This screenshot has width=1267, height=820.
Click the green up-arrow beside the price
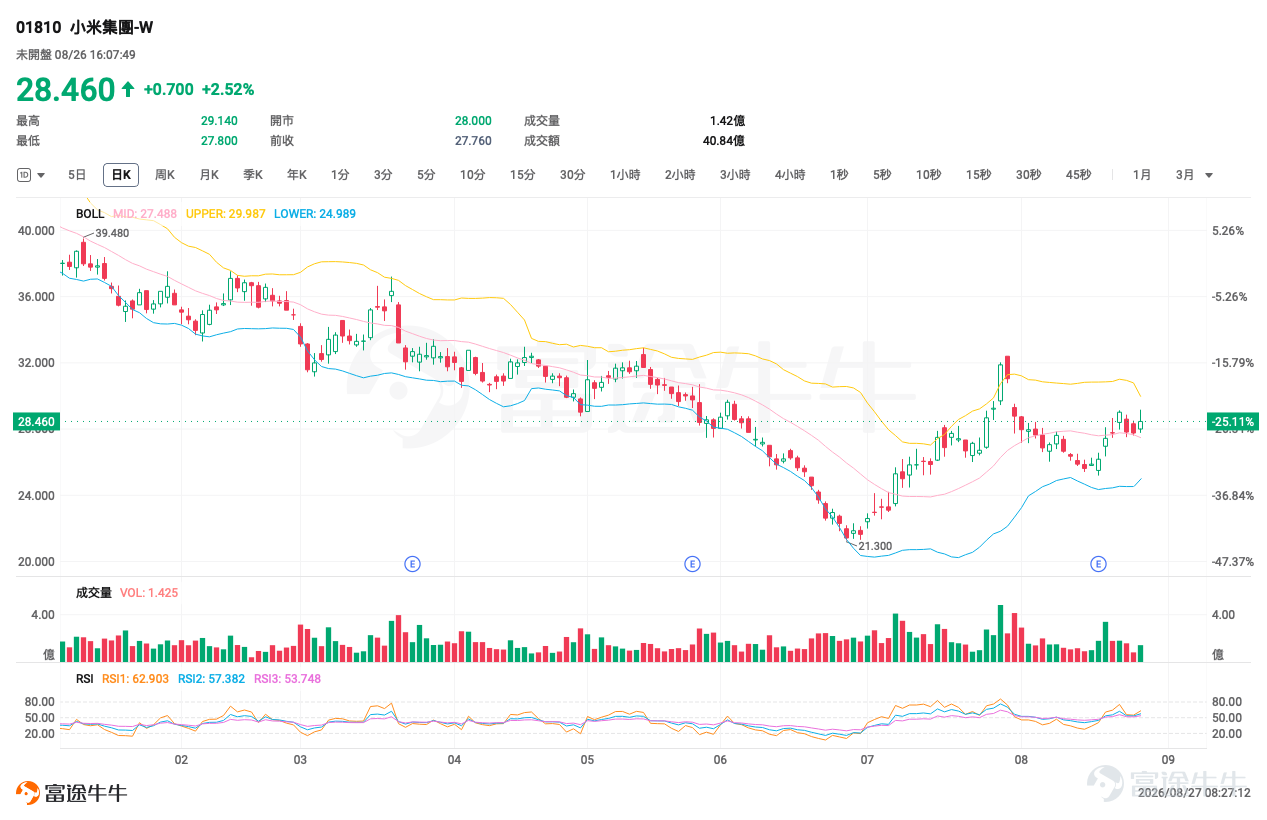[x=128, y=90]
